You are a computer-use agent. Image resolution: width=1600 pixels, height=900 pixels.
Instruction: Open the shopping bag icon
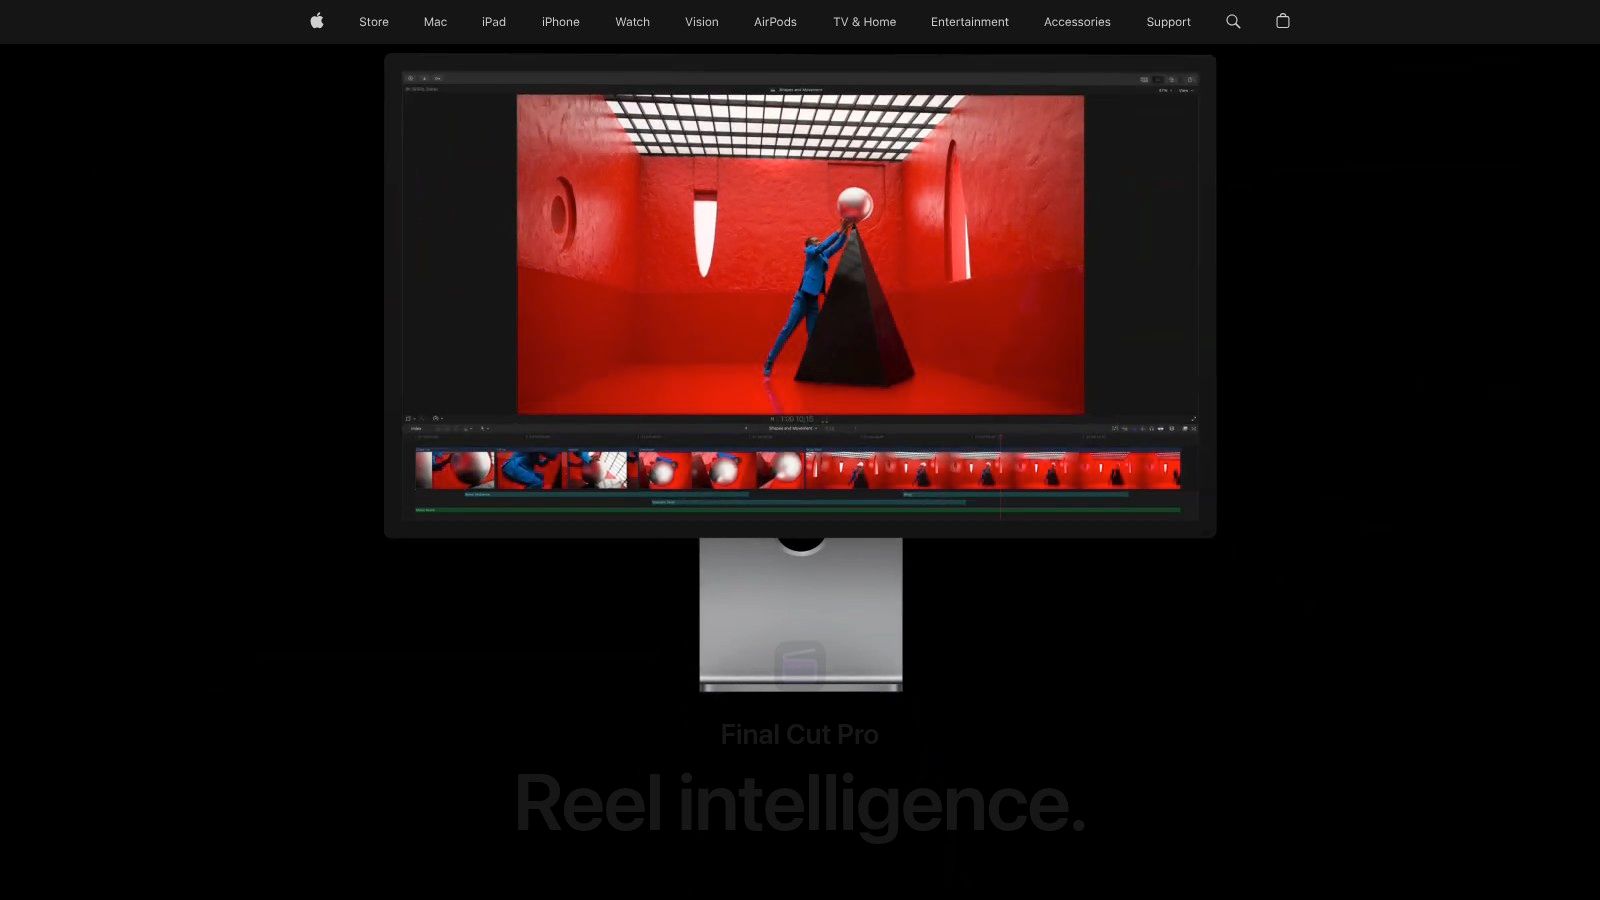[x=1282, y=21]
